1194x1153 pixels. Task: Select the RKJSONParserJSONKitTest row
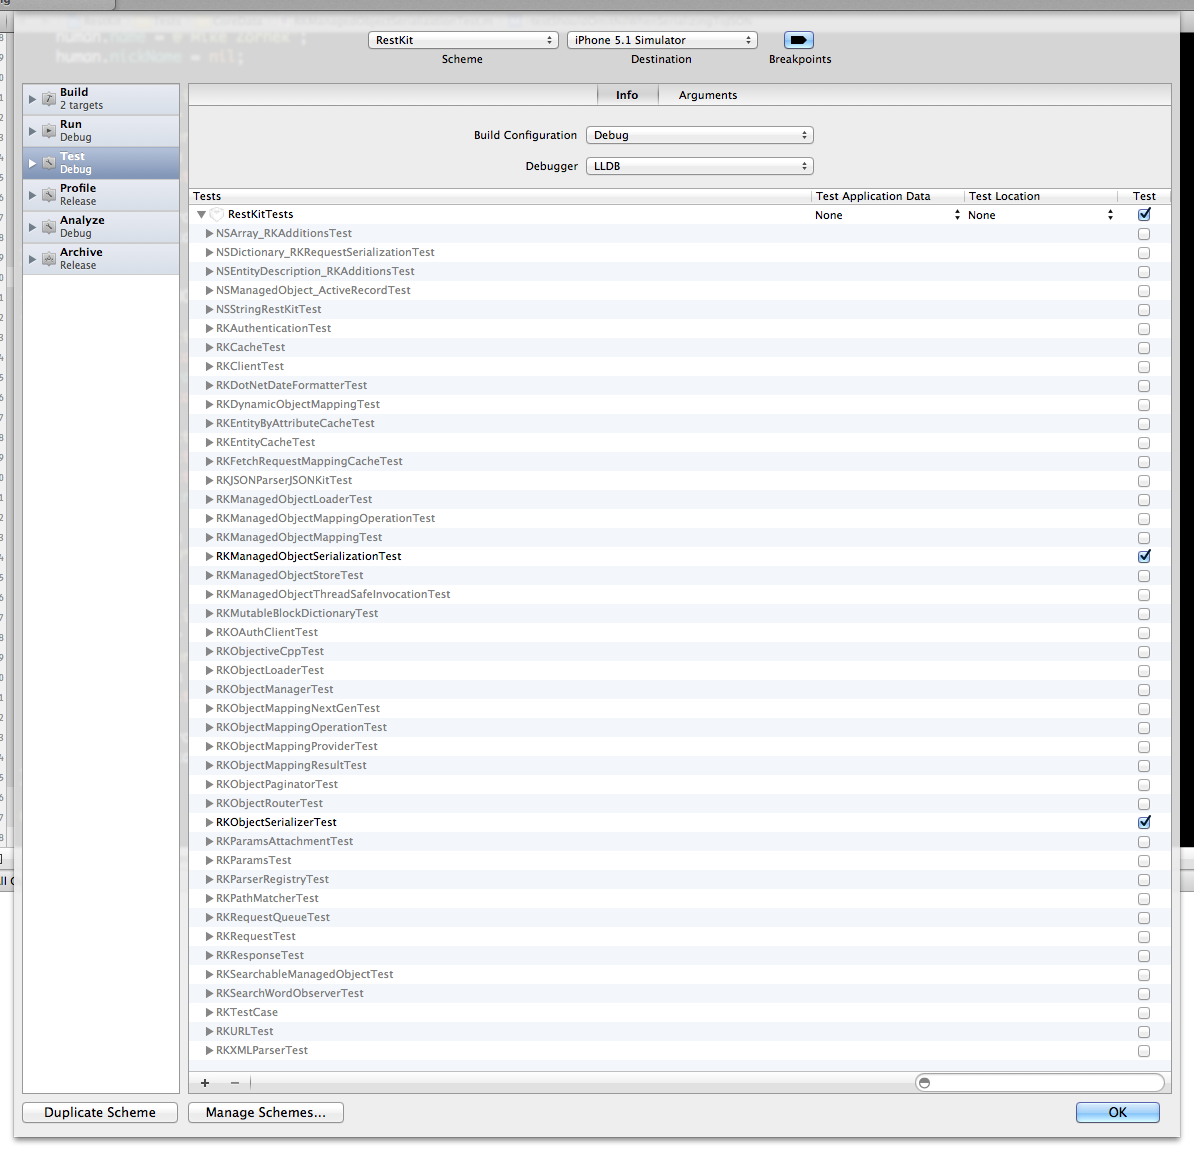[x=679, y=481]
